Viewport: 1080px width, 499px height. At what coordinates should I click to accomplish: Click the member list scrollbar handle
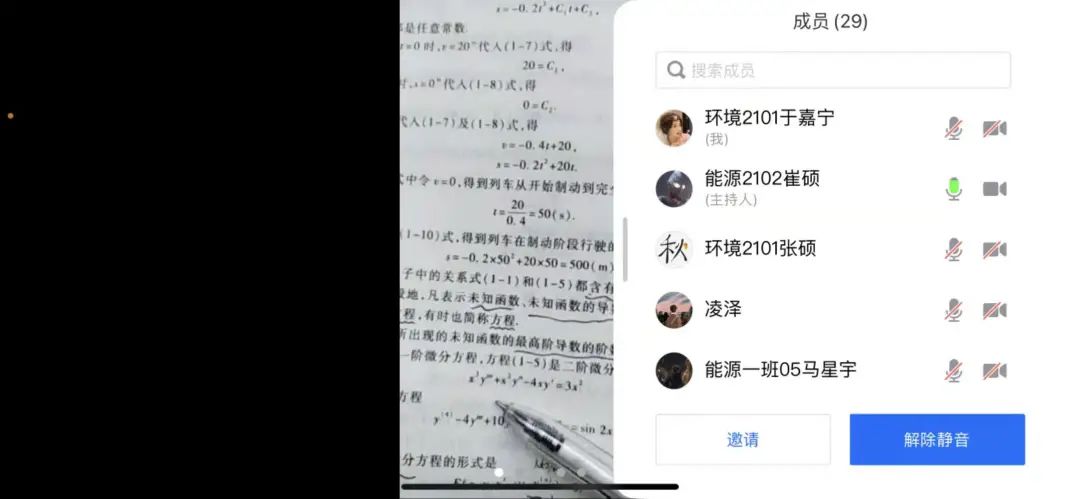tap(625, 250)
